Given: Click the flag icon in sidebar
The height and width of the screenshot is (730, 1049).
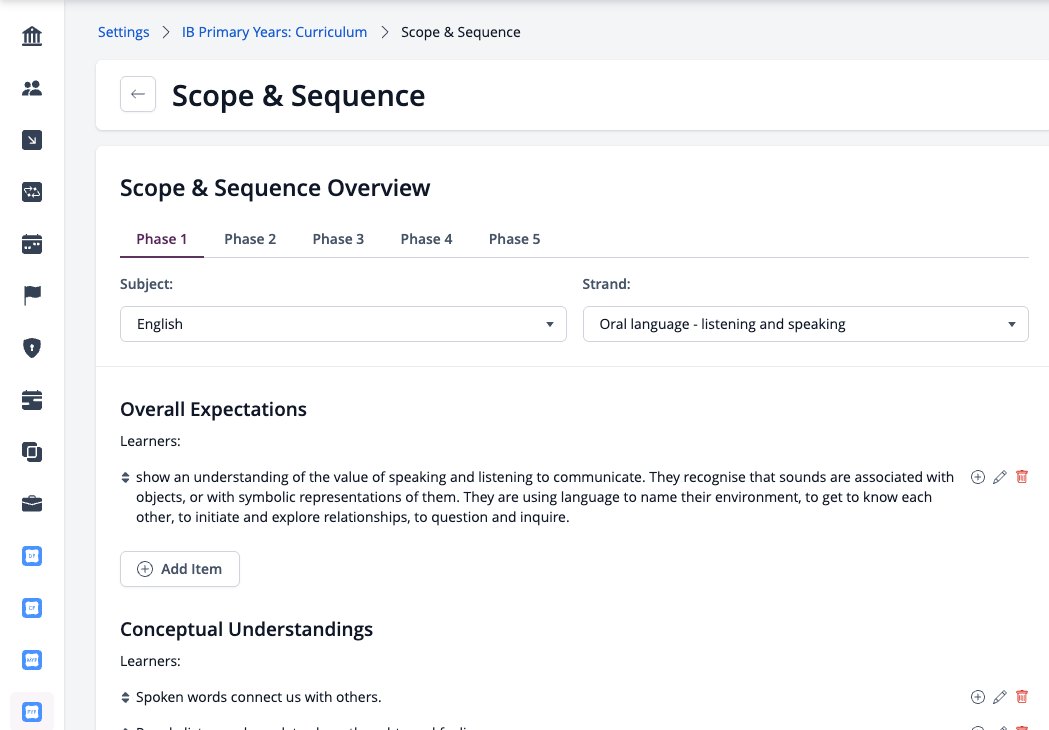Looking at the screenshot, I should (31, 295).
